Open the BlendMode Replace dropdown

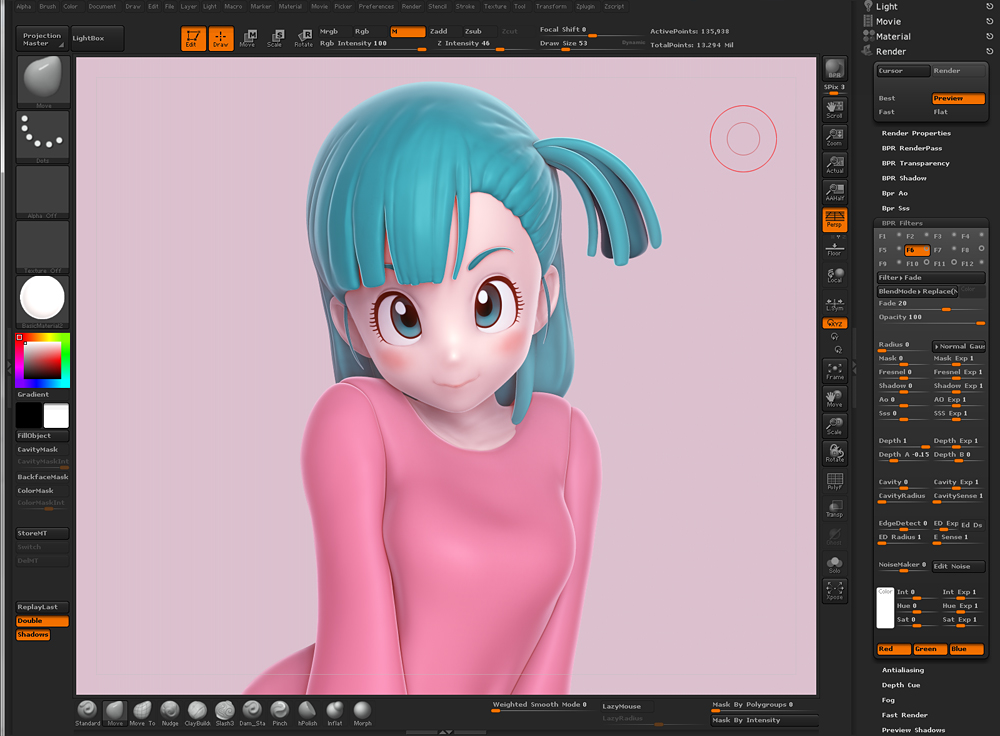[x=917, y=291]
